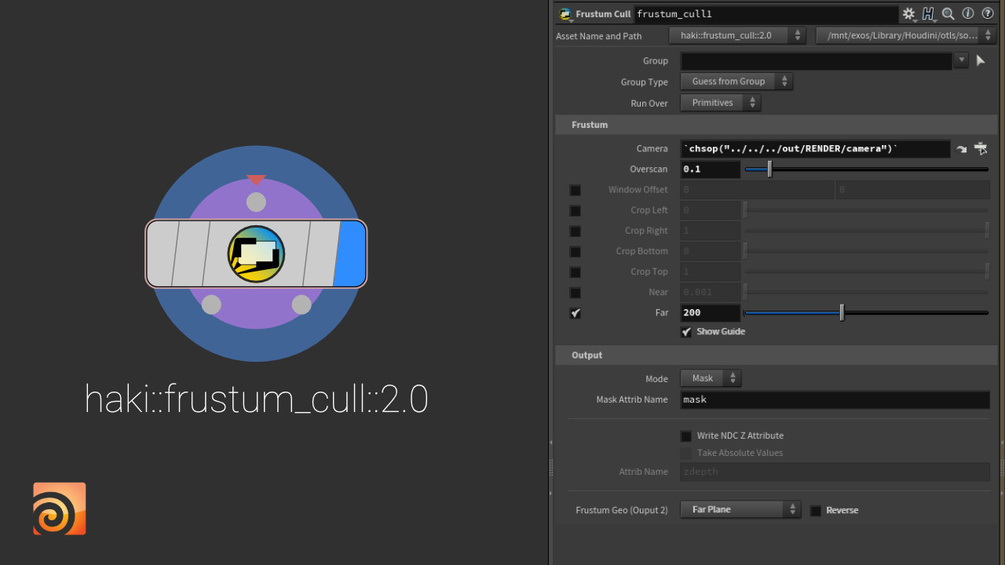
Task: Click the Output section header
Action: click(776, 355)
